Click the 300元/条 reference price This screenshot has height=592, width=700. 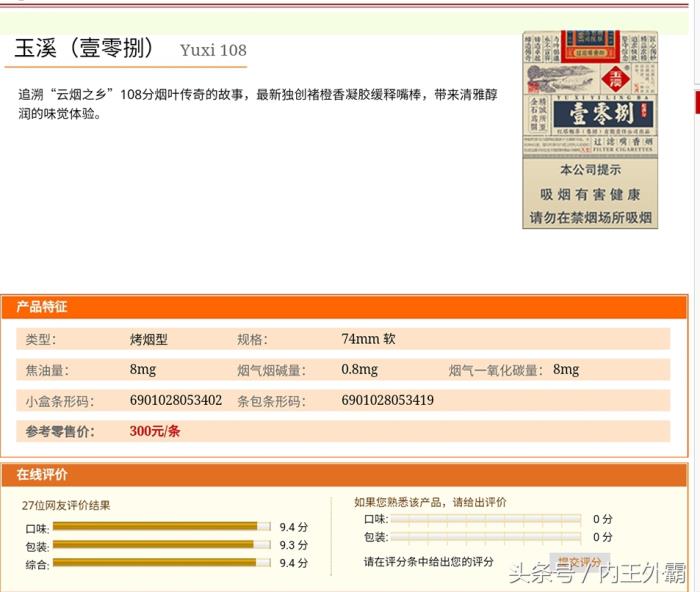[x=155, y=431]
